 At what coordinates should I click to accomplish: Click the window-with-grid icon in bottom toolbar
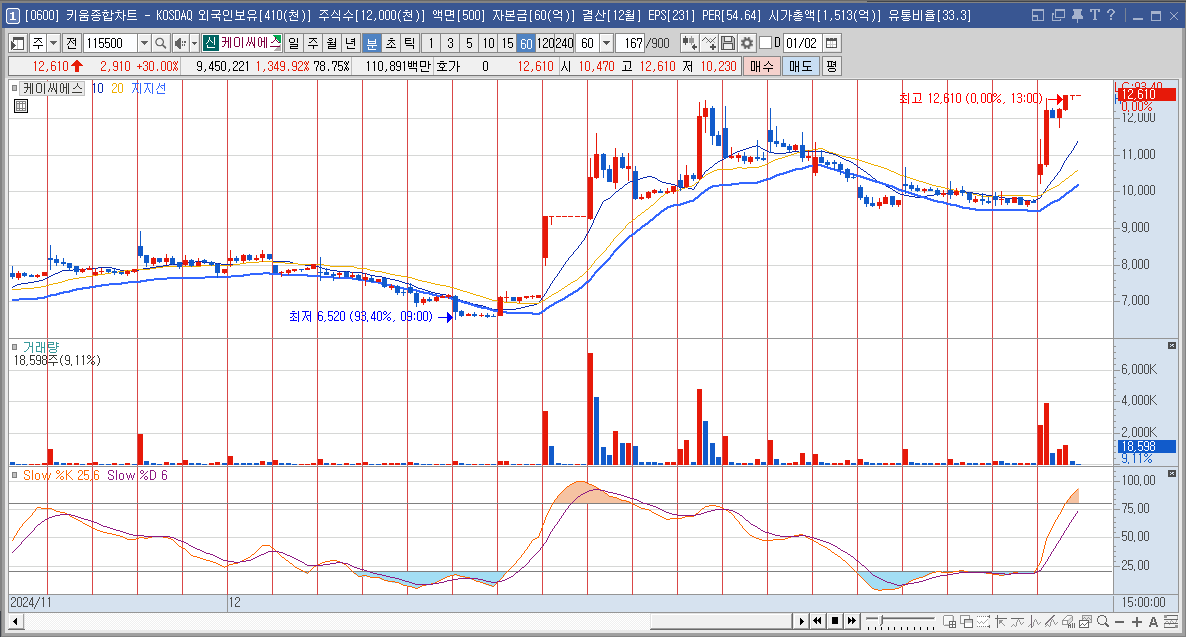pyautogui.click(x=949, y=621)
